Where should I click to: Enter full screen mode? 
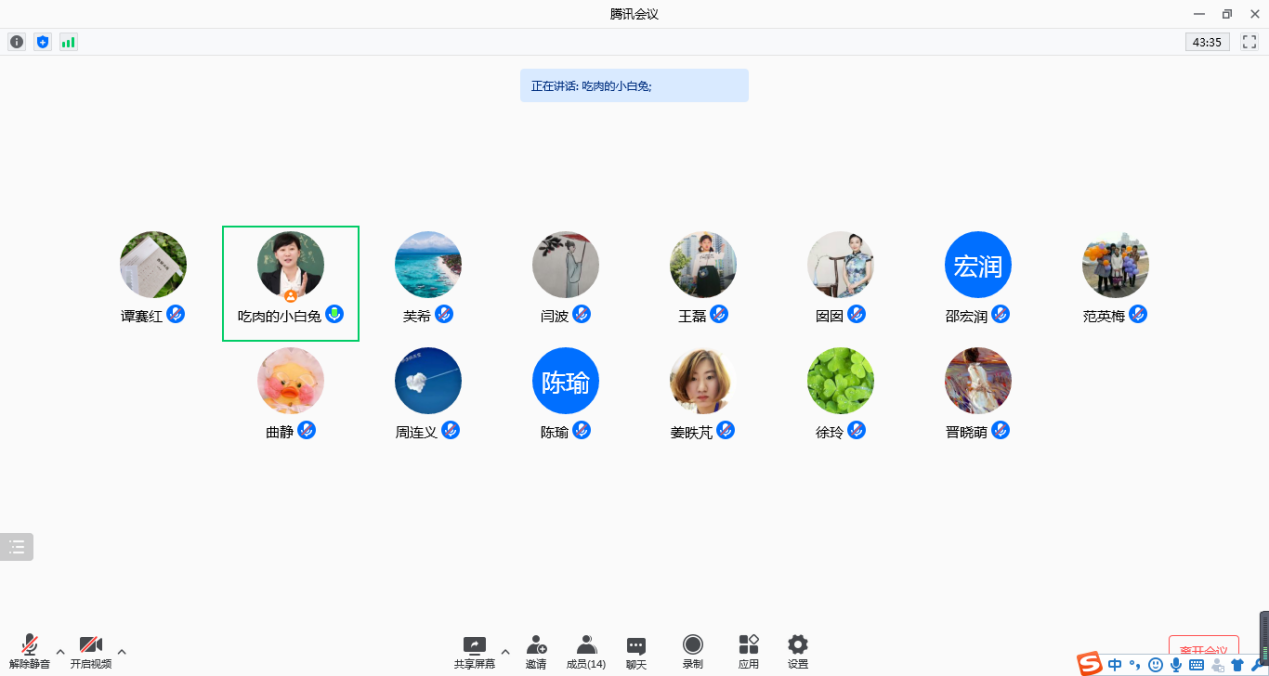pyautogui.click(x=1249, y=42)
